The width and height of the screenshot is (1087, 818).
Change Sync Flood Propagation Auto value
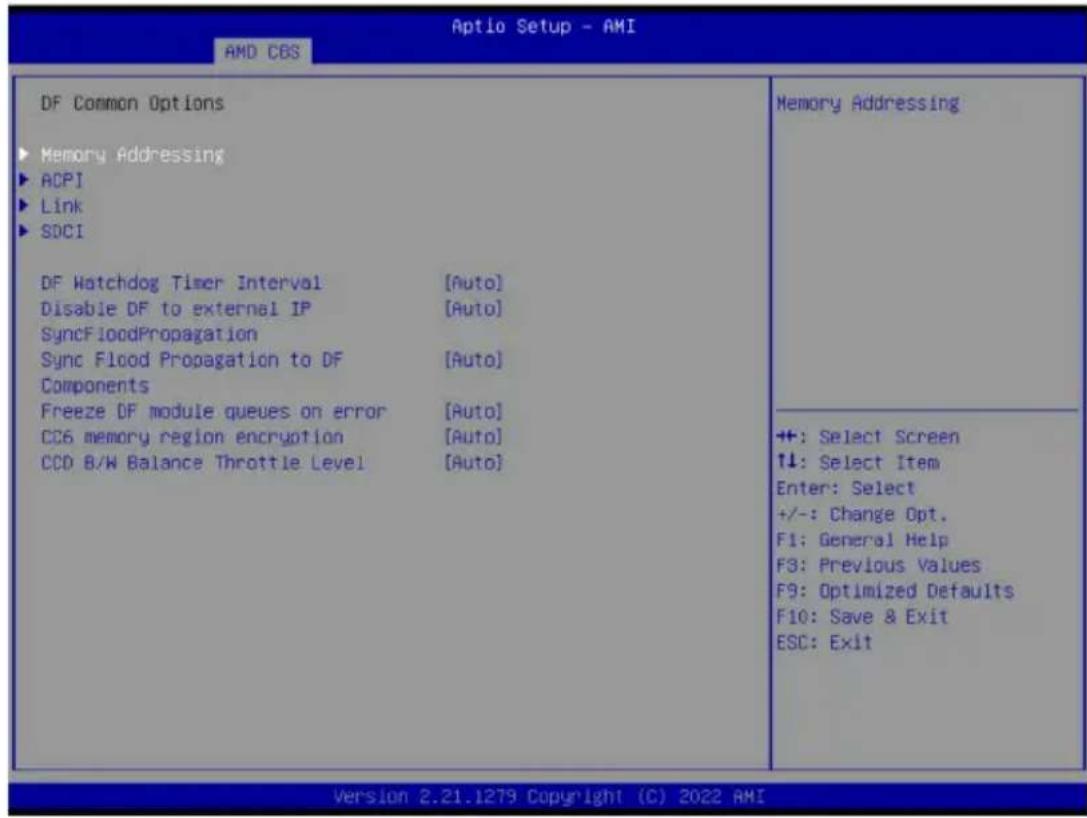[x=473, y=360]
